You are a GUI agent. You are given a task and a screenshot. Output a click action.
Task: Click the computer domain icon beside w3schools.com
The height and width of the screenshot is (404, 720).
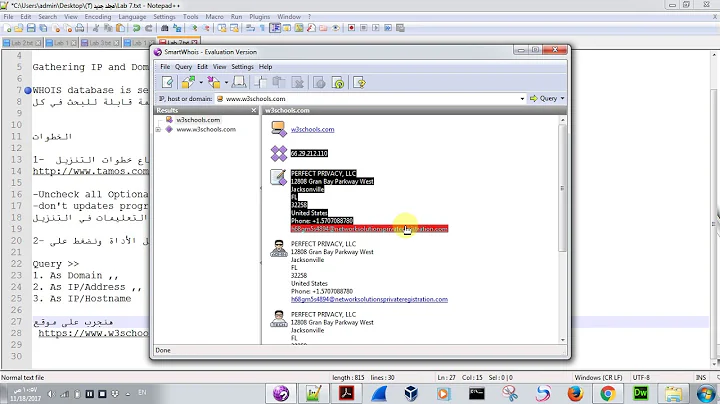click(278, 129)
